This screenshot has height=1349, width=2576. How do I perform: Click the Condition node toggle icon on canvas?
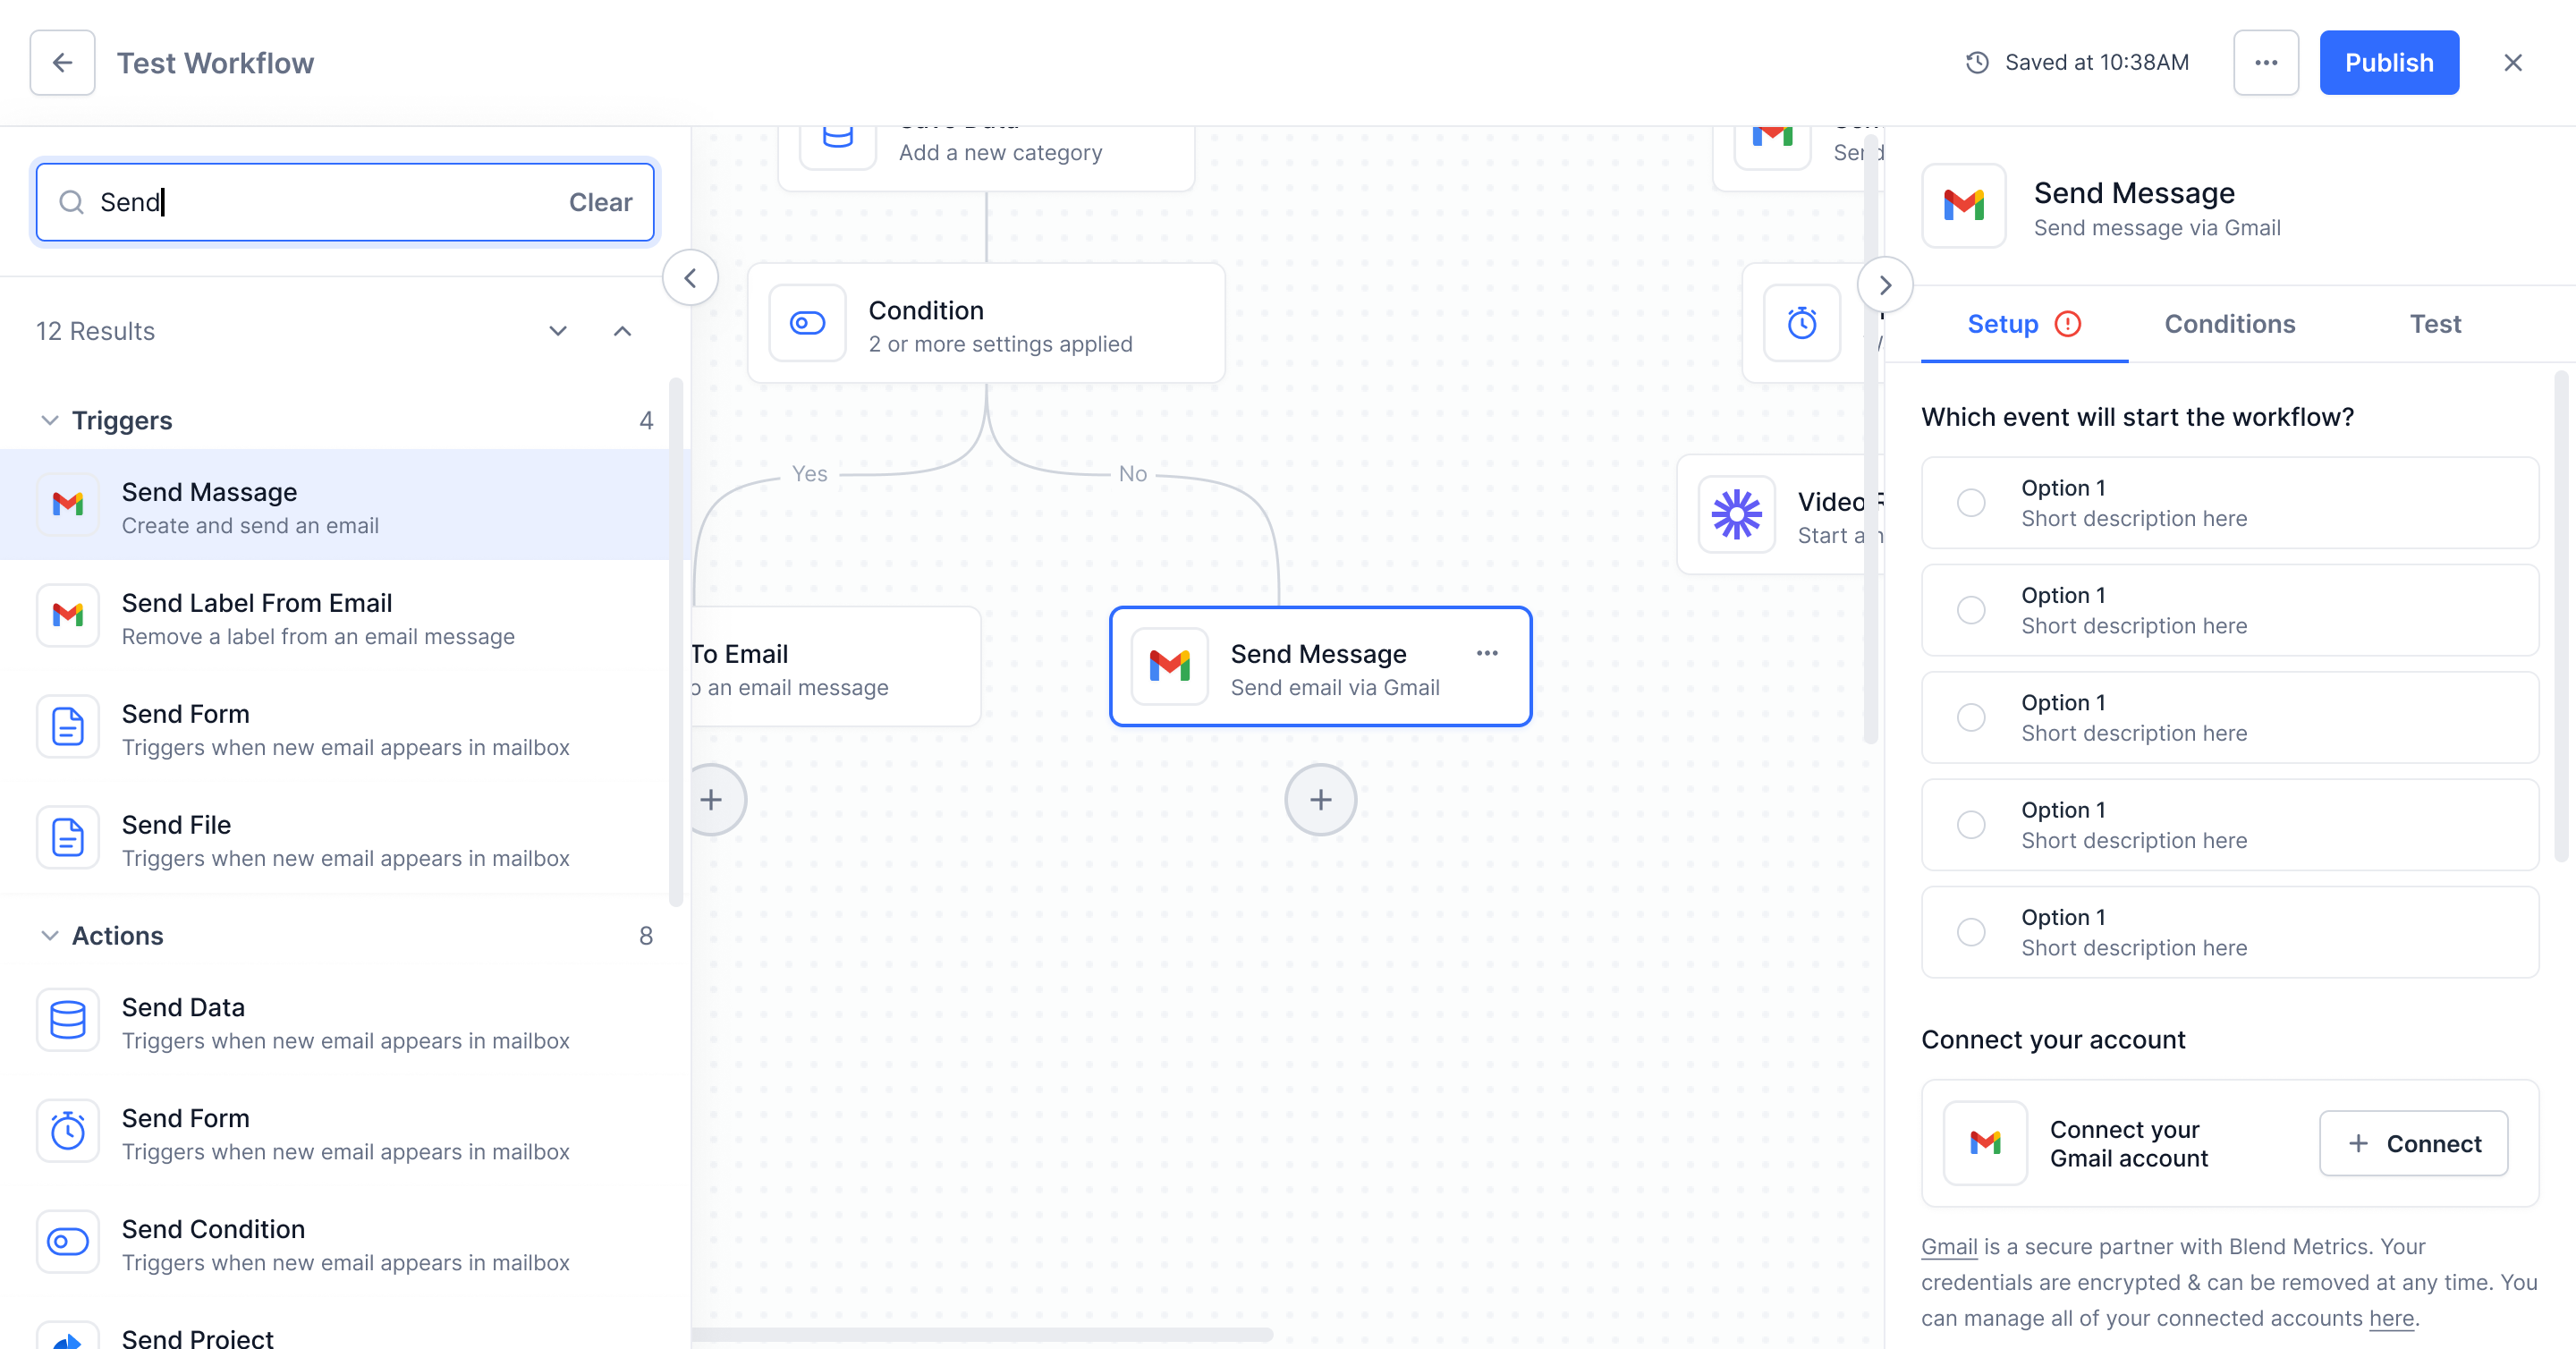click(x=807, y=323)
